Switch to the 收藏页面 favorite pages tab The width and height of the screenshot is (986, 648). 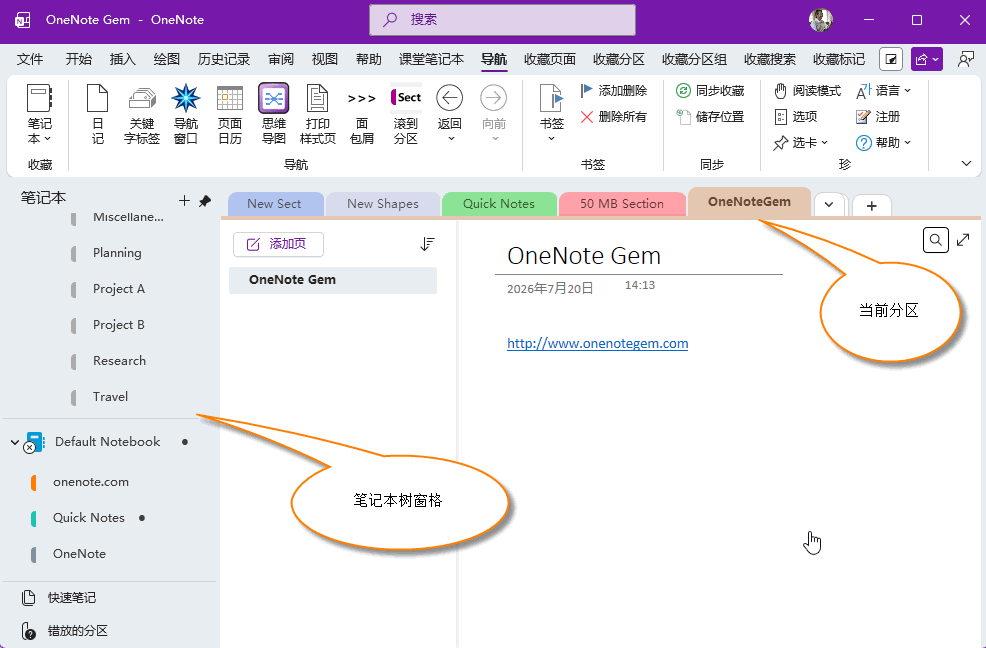point(550,59)
